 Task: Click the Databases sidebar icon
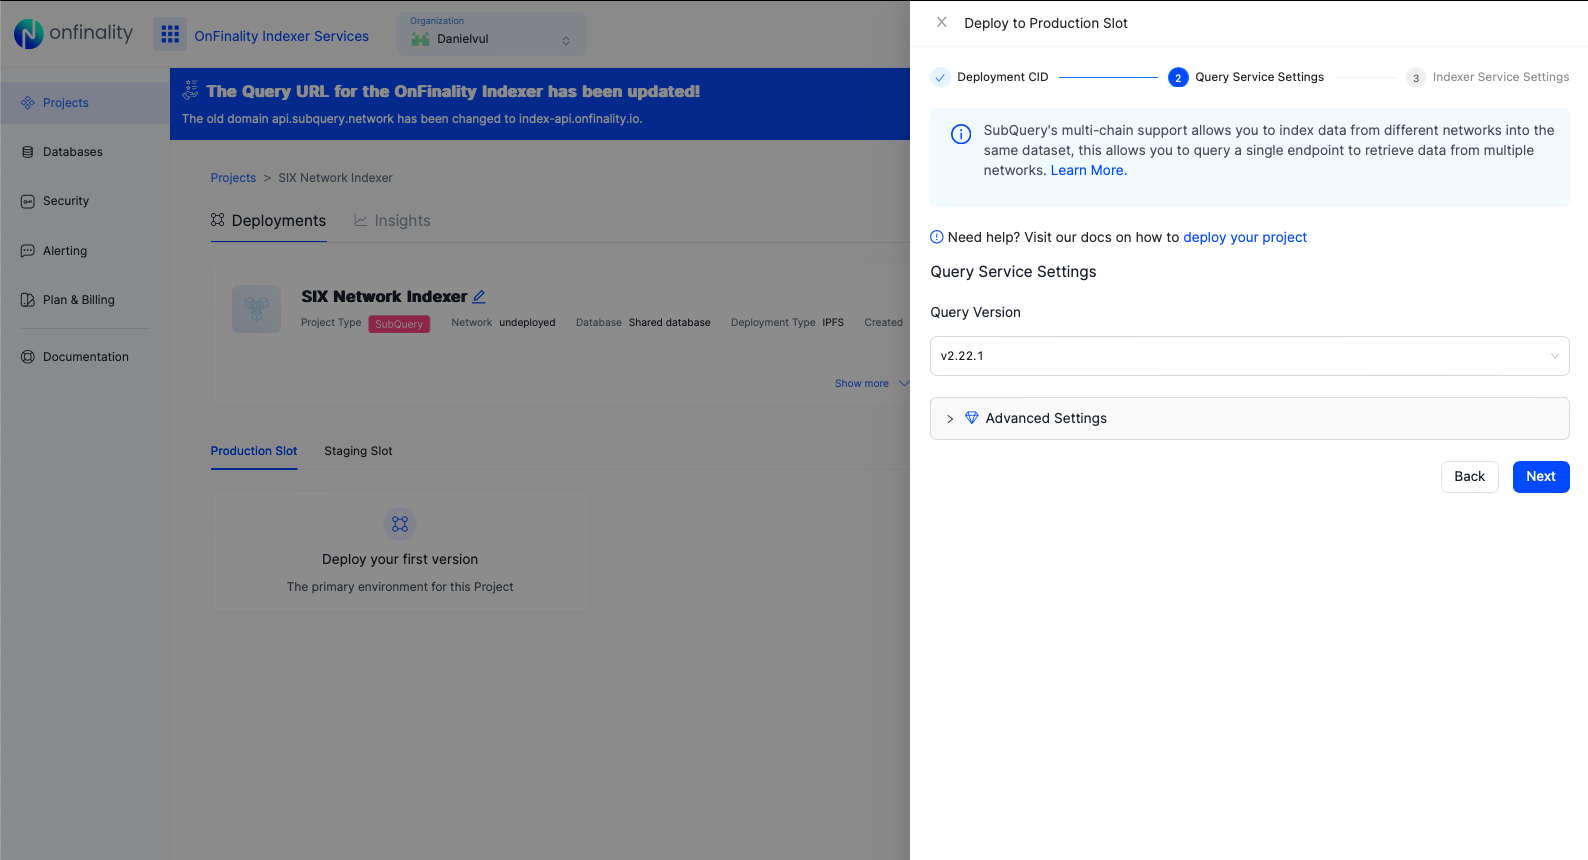tap(28, 152)
